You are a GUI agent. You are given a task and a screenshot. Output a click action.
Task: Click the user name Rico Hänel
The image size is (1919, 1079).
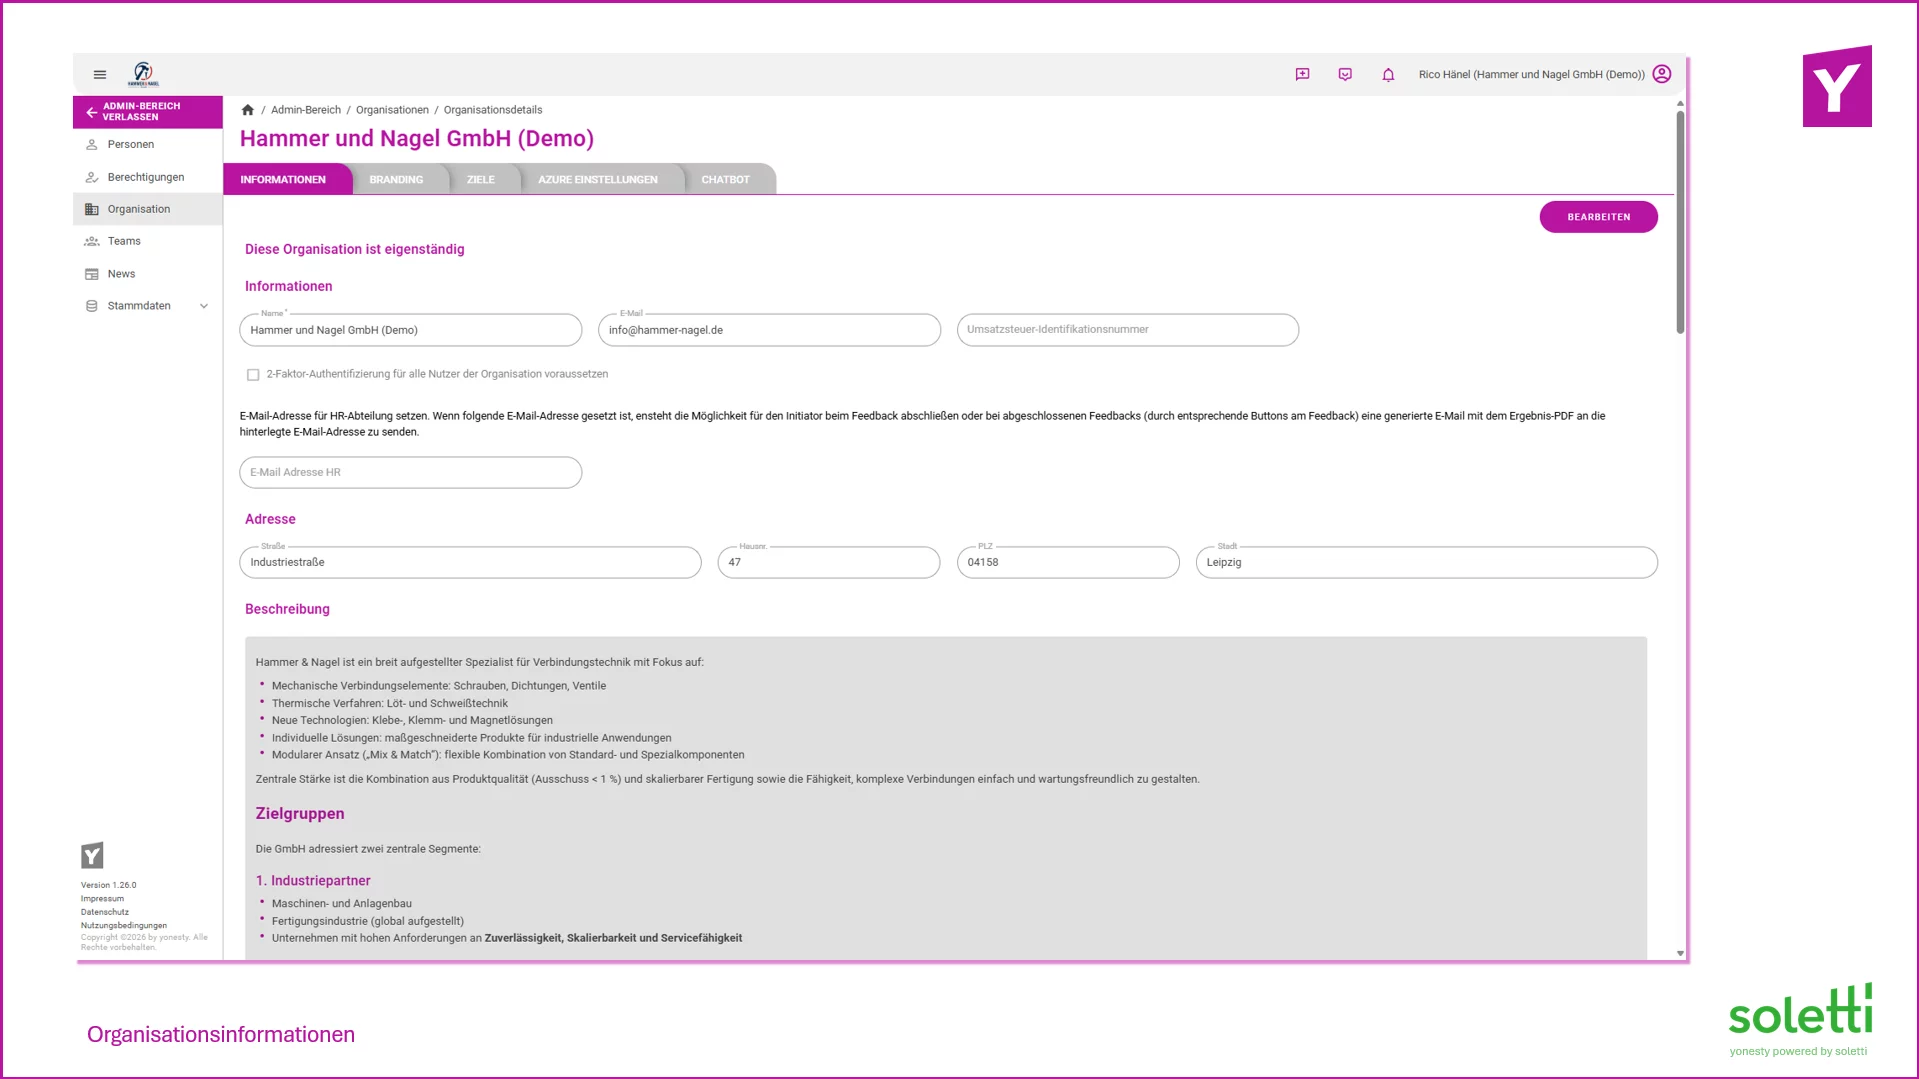pos(1532,75)
